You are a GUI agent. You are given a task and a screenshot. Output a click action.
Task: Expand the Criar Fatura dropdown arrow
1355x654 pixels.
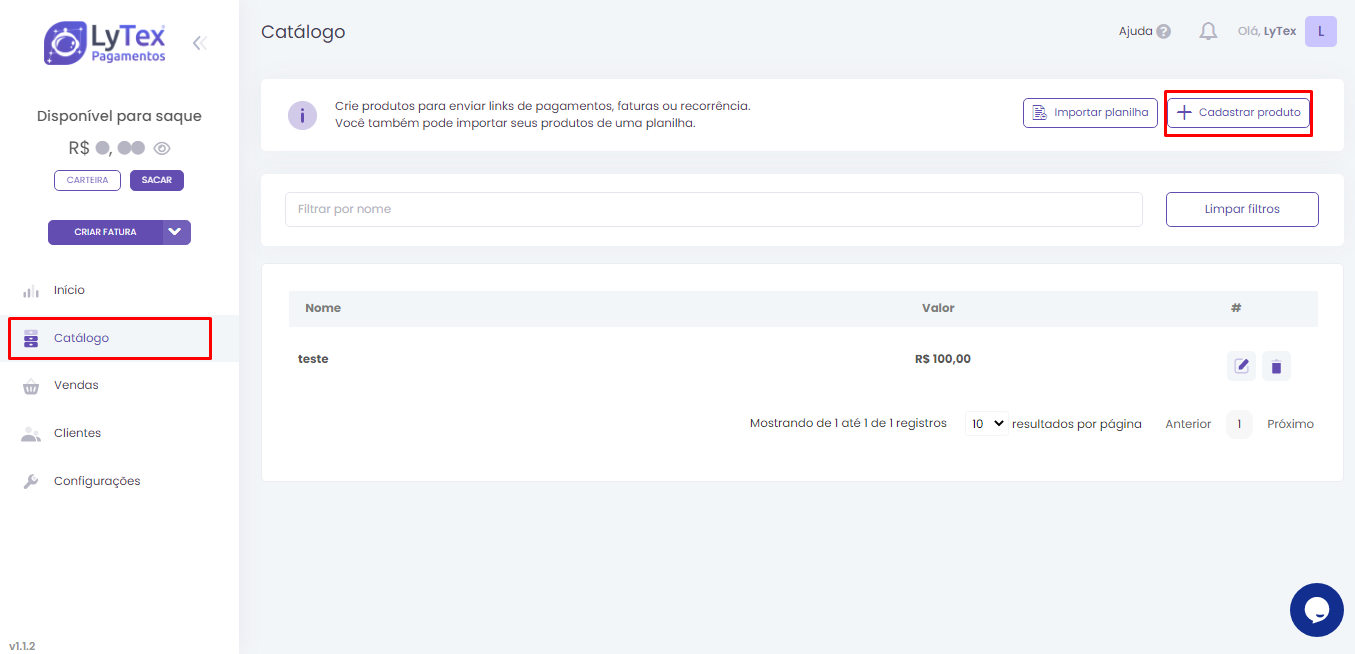pyautogui.click(x=176, y=232)
